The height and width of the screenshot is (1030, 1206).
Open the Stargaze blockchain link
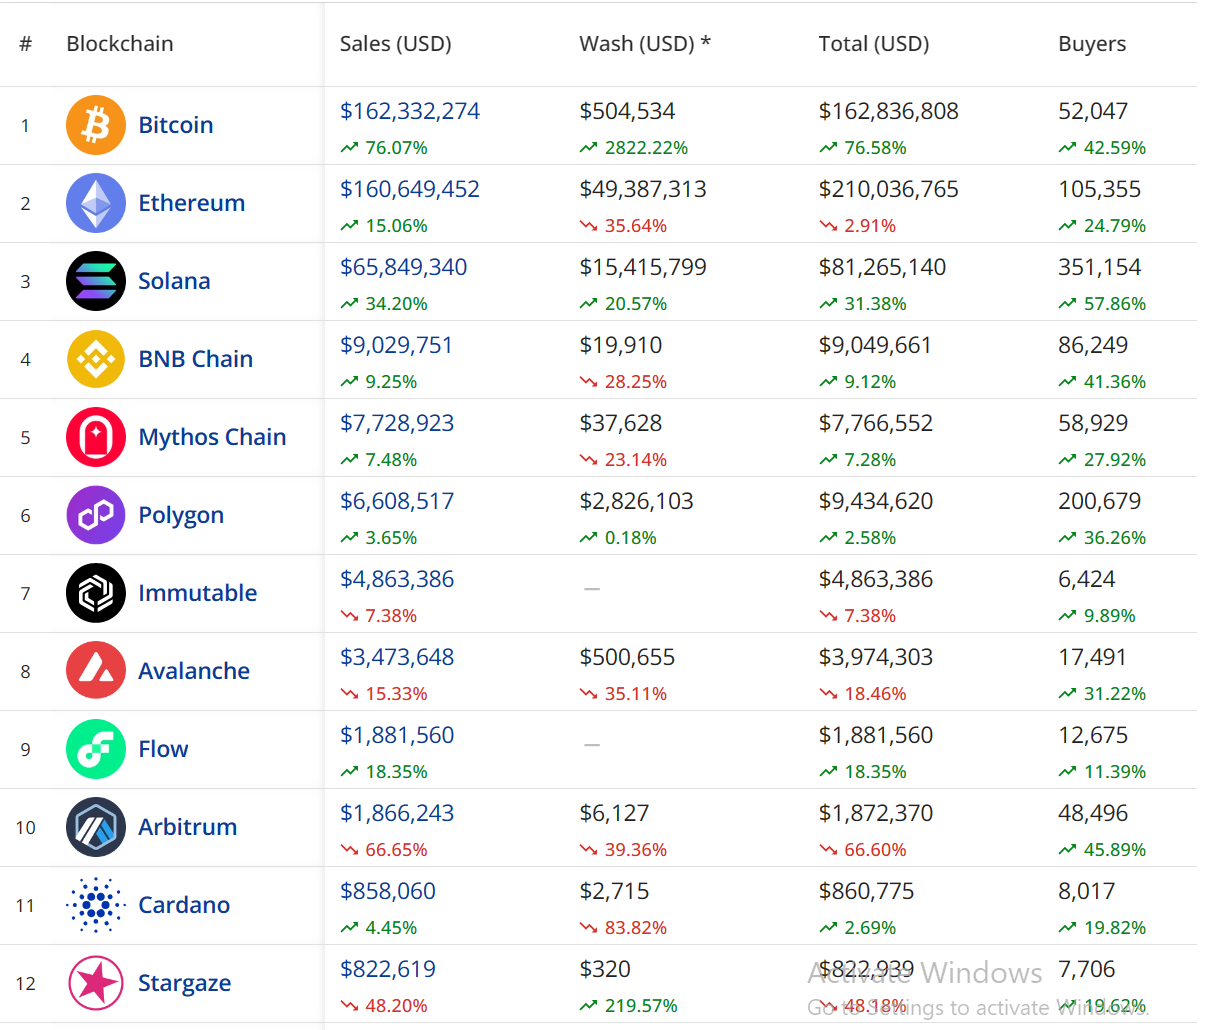[x=184, y=983]
